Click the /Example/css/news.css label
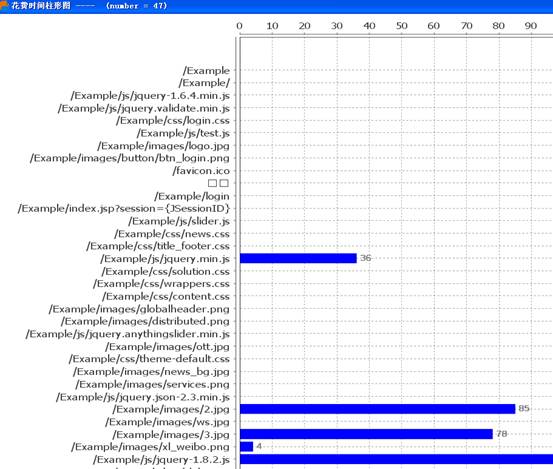This screenshot has width=553, height=469. click(x=172, y=234)
